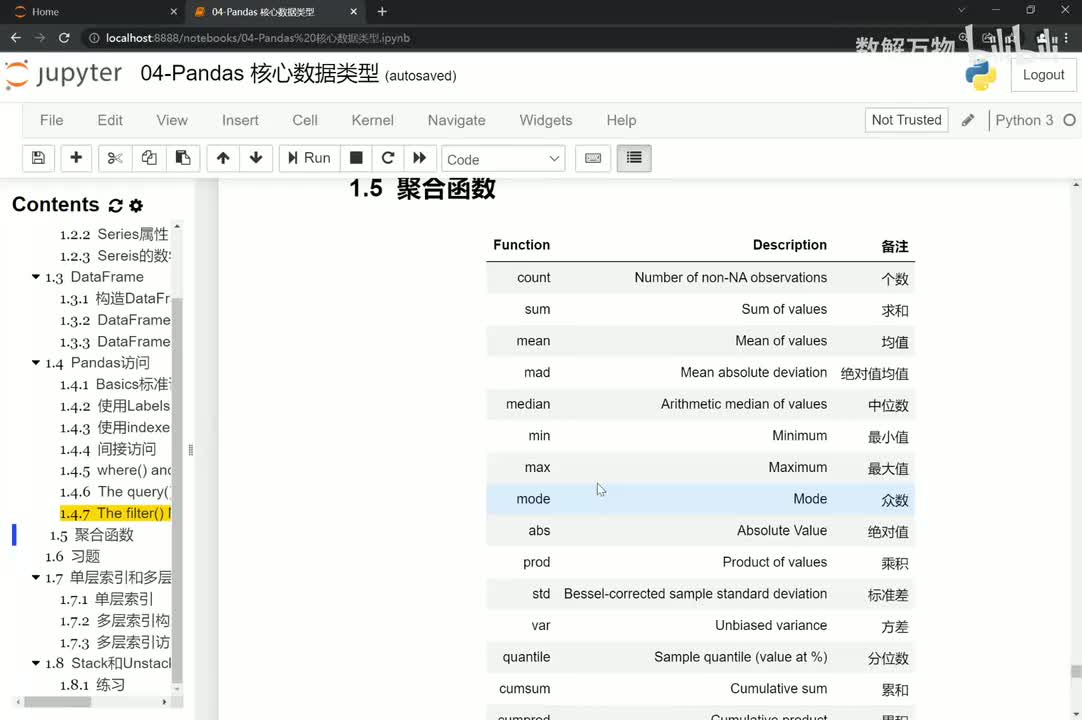This screenshot has height=720, width=1082.
Task: Click the Contents panel horizontal scrollbar thumb
Action: tap(57, 702)
